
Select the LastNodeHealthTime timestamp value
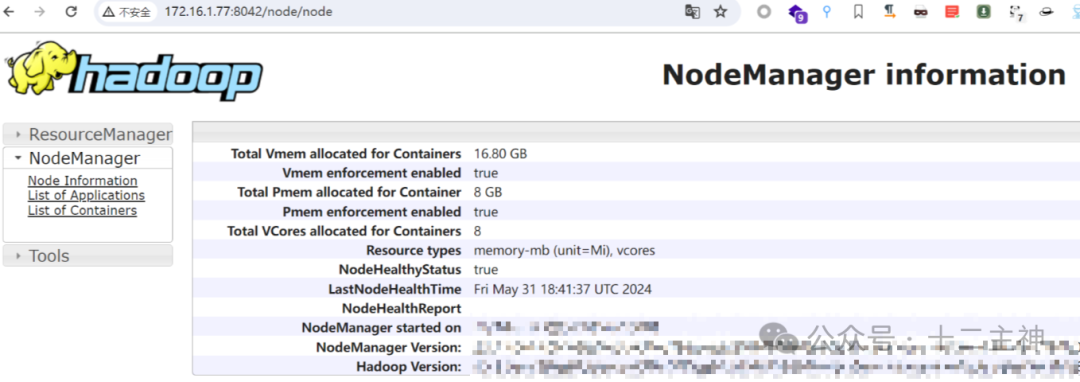[x=563, y=289]
